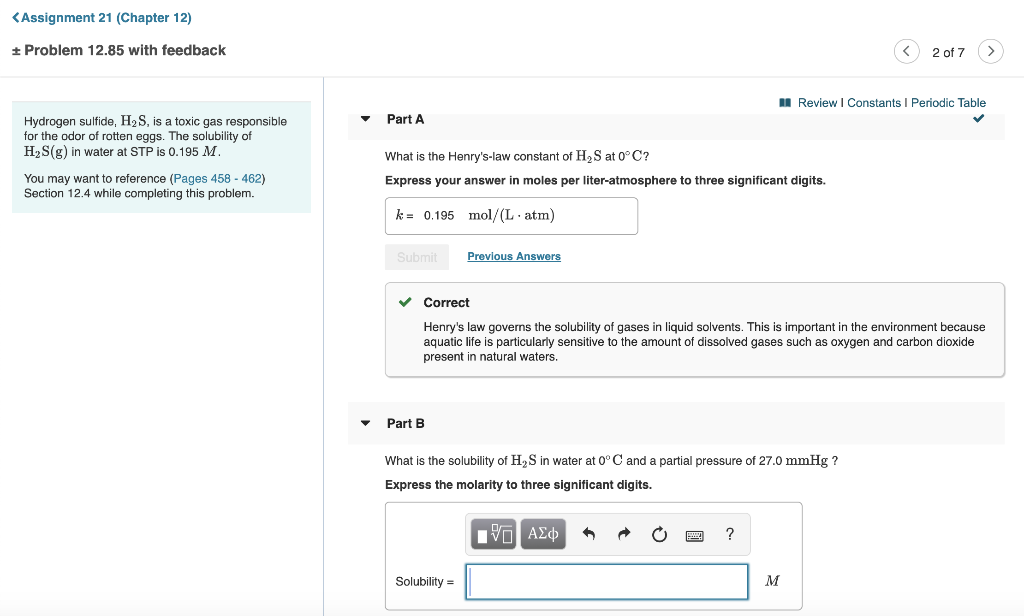Go to next problem arrow
Image resolution: width=1024 pixels, height=616 pixels.
tap(990, 51)
